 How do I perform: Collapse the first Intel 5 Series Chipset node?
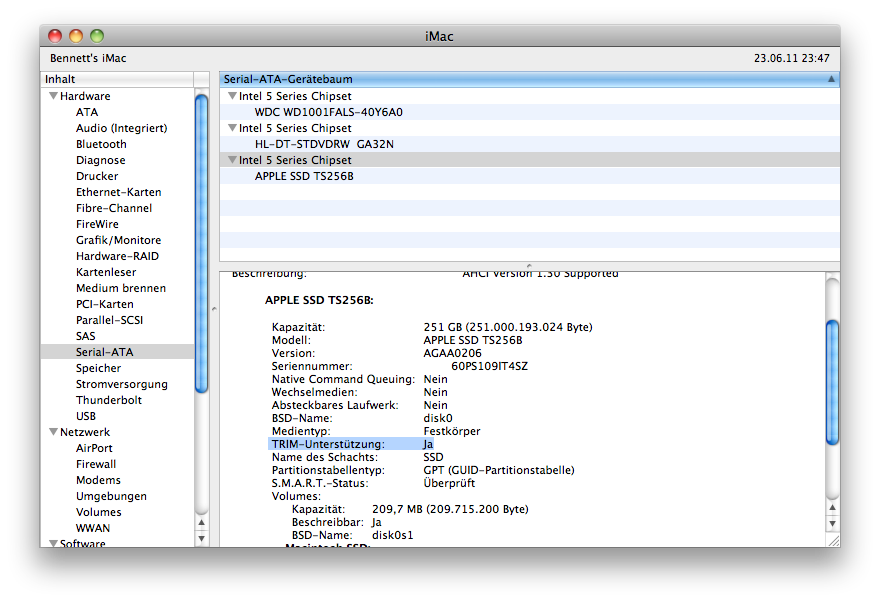[x=232, y=96]
